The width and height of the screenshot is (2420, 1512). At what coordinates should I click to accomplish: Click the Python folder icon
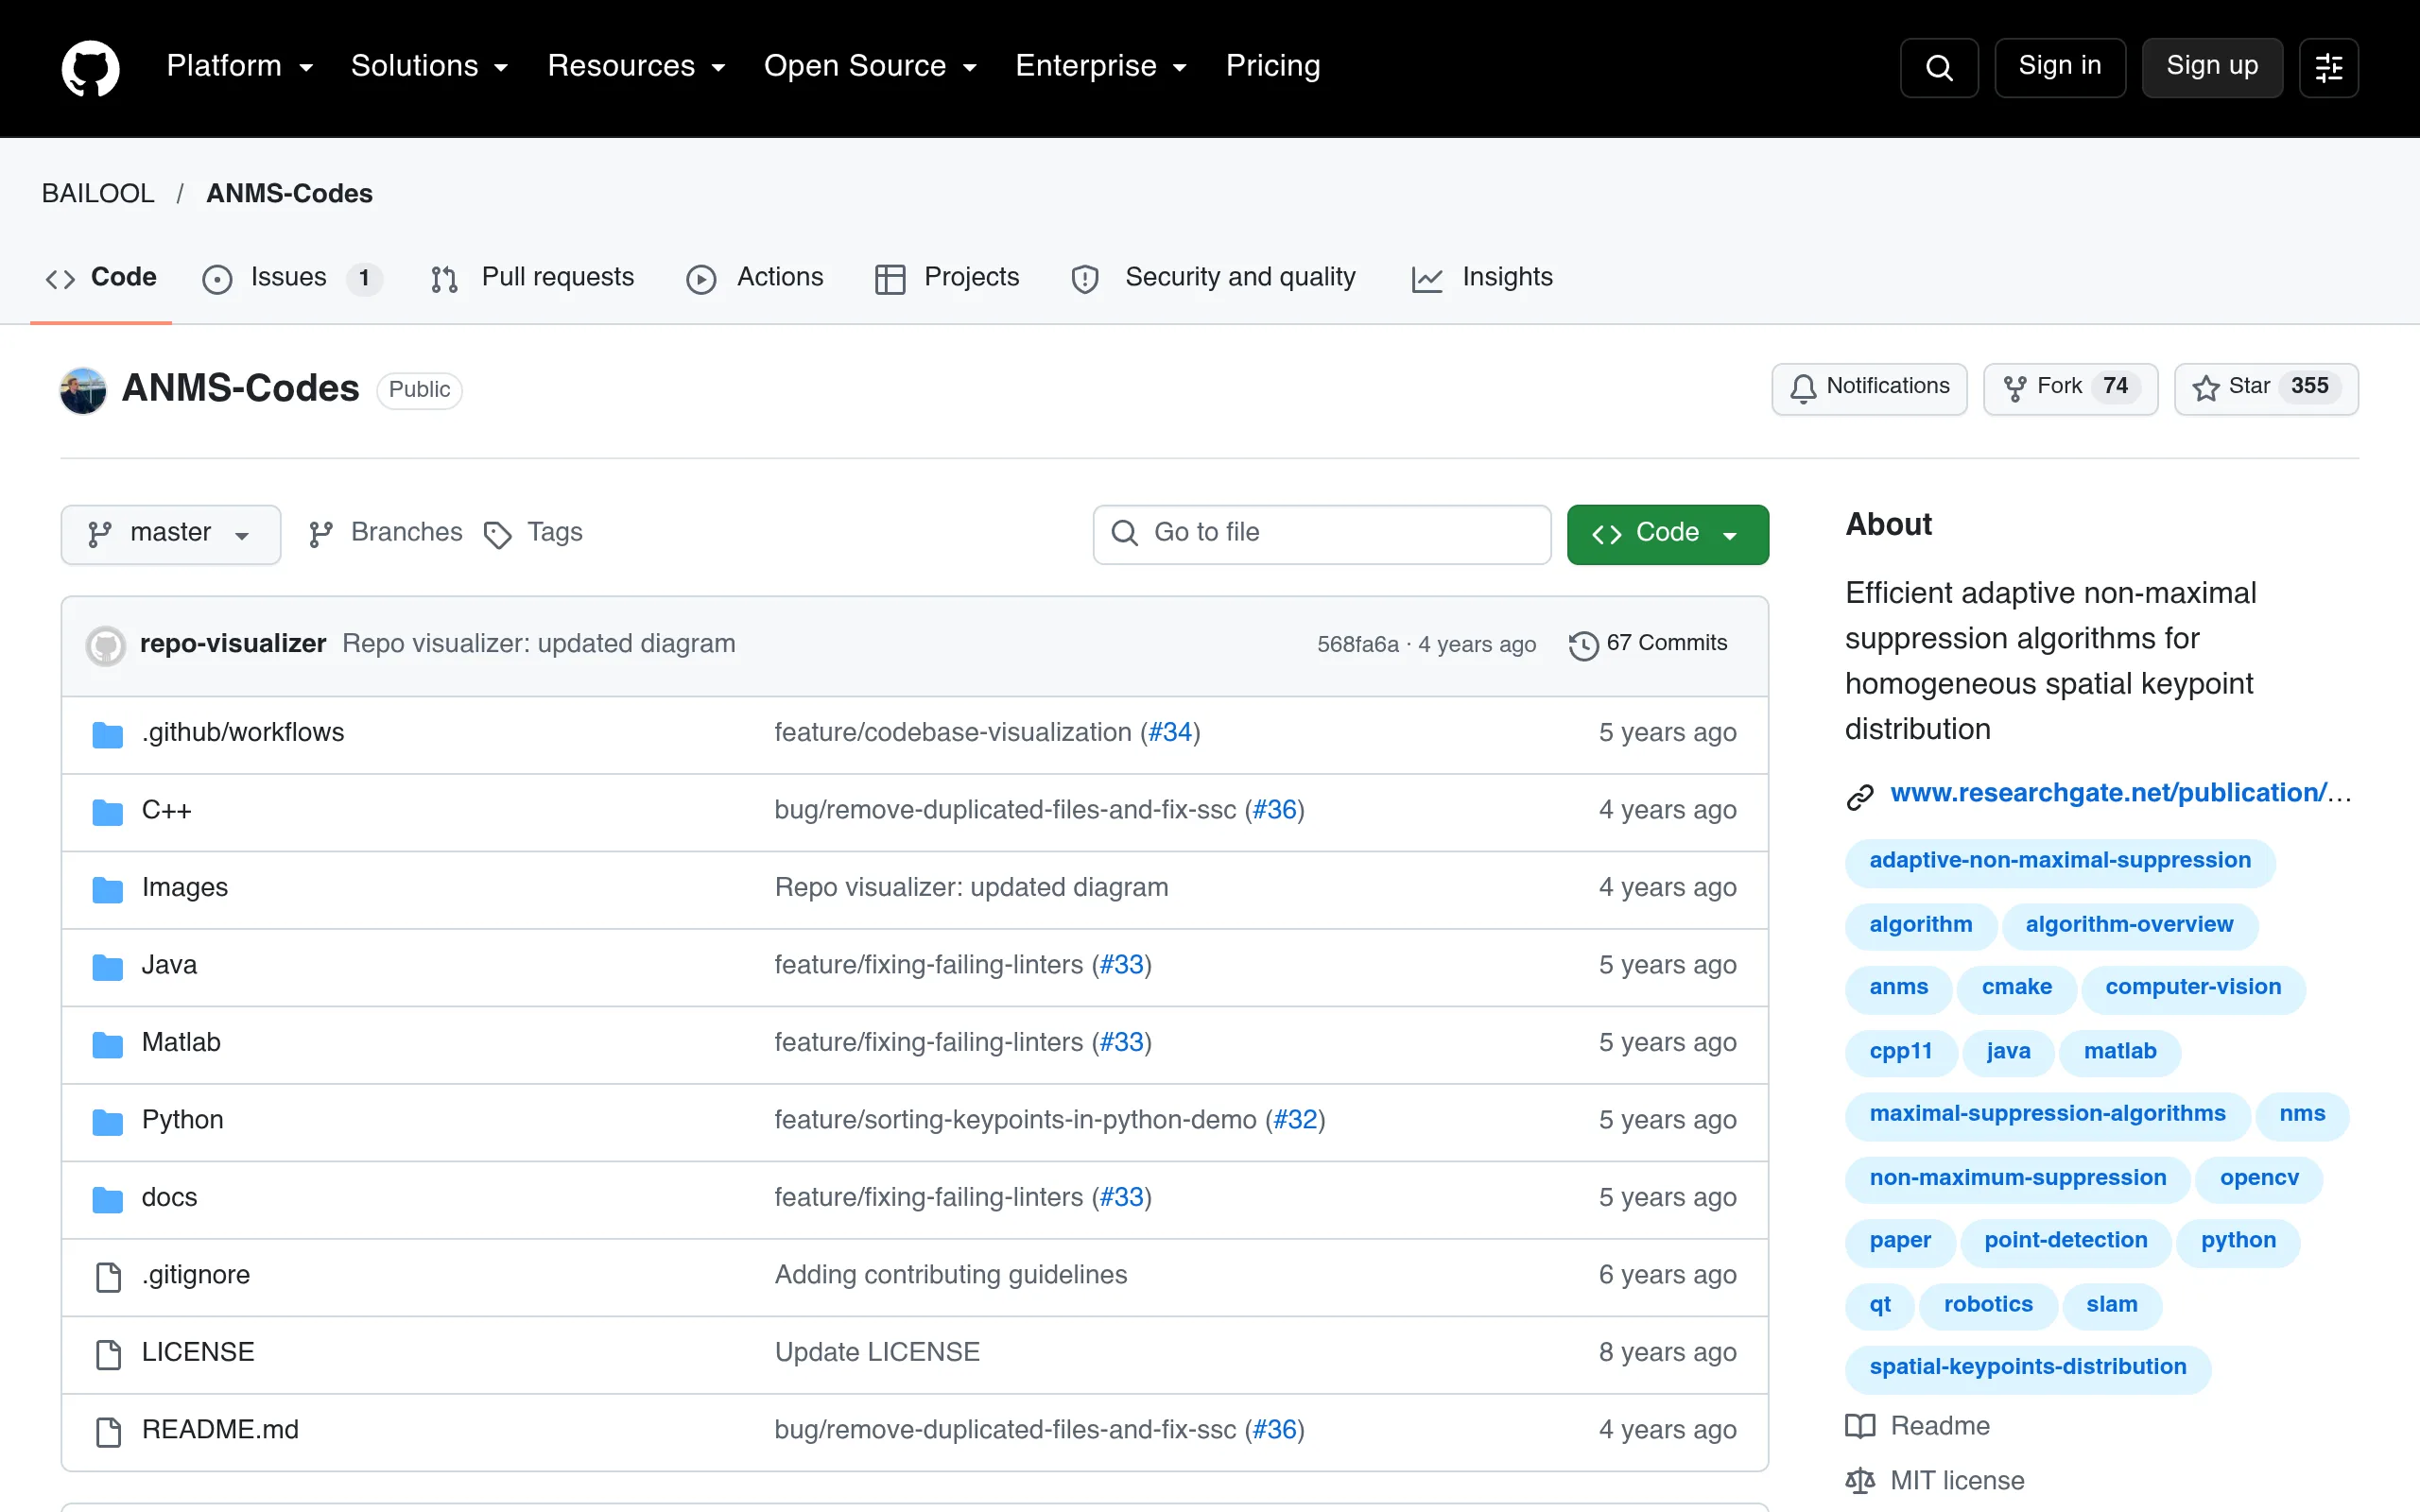108,1122
